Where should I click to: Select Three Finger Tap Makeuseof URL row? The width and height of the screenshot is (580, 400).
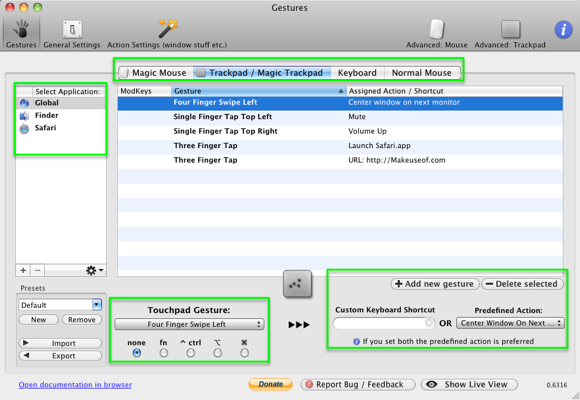click(340, 160)
